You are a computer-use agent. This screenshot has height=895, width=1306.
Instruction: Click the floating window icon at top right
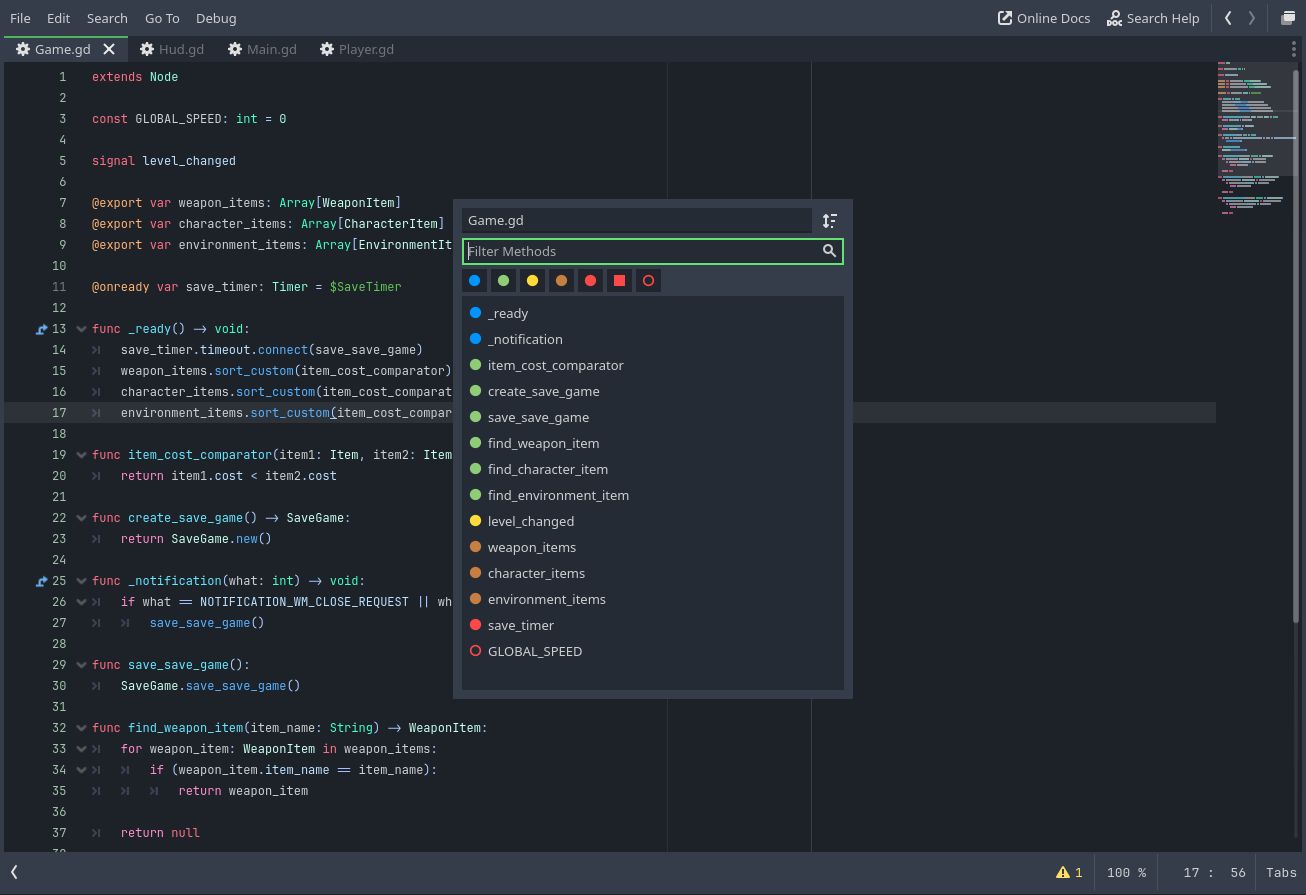click(x=1288, y=18)
